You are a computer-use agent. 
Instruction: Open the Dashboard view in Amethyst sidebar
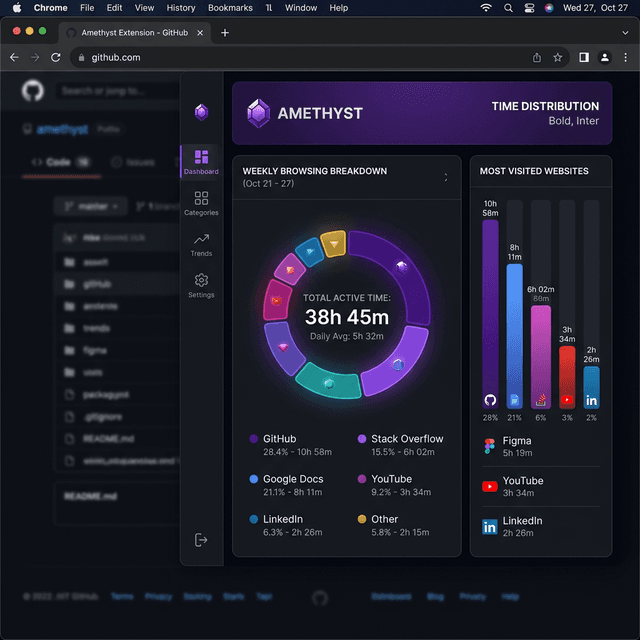201,161
